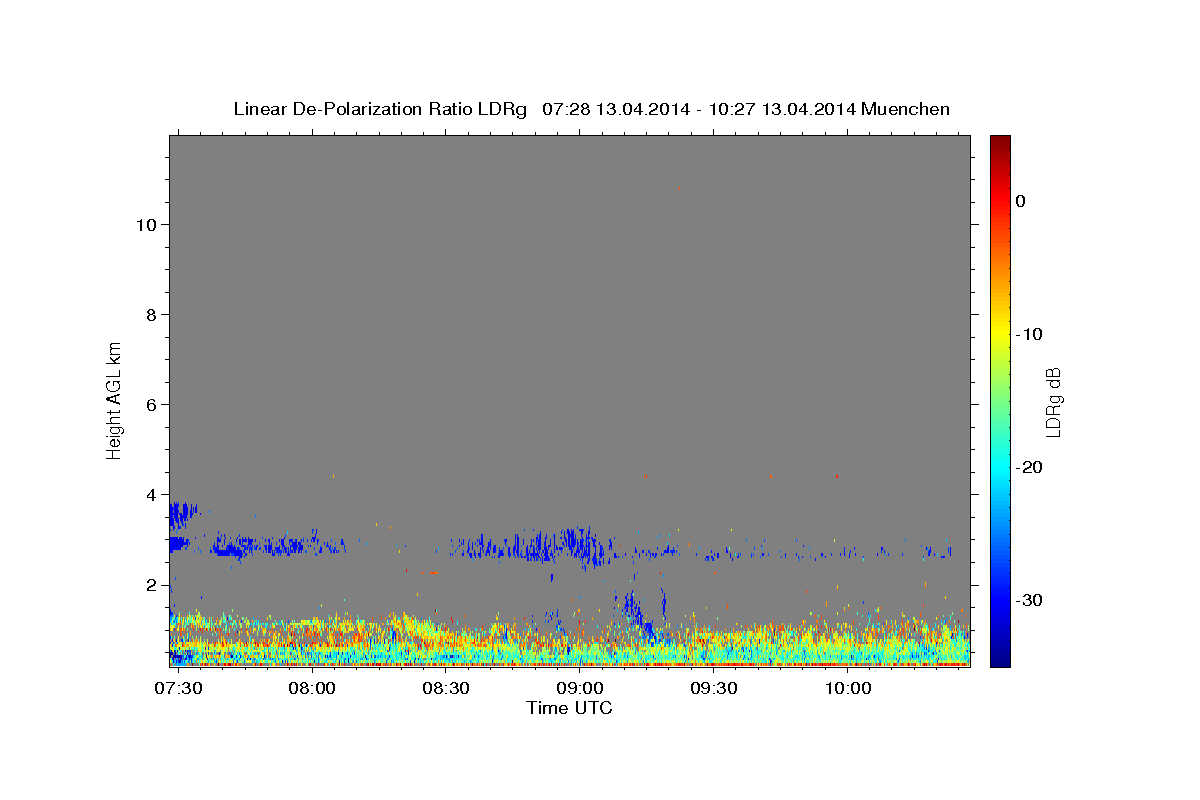This screenshot has width=1200, height=800.
Task: Click the 07:30 time tick label
Action: (x=180, y=689)
